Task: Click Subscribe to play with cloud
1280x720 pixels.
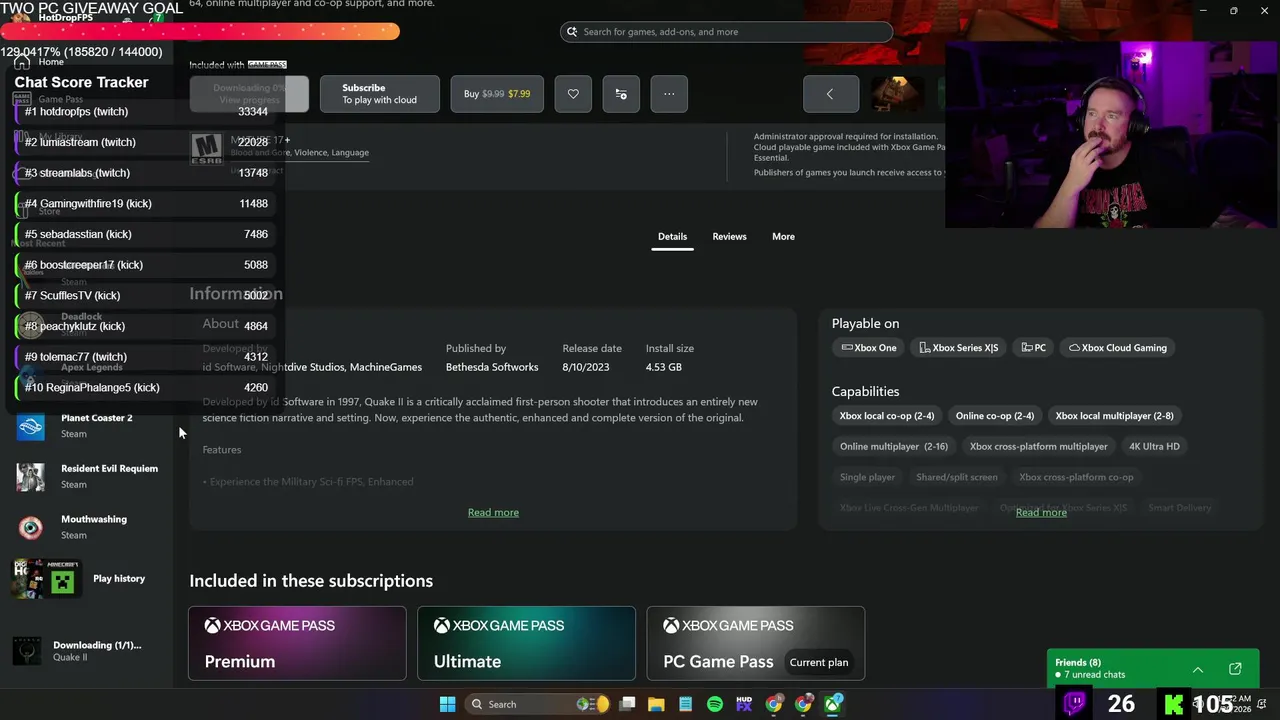Action: 380,94
